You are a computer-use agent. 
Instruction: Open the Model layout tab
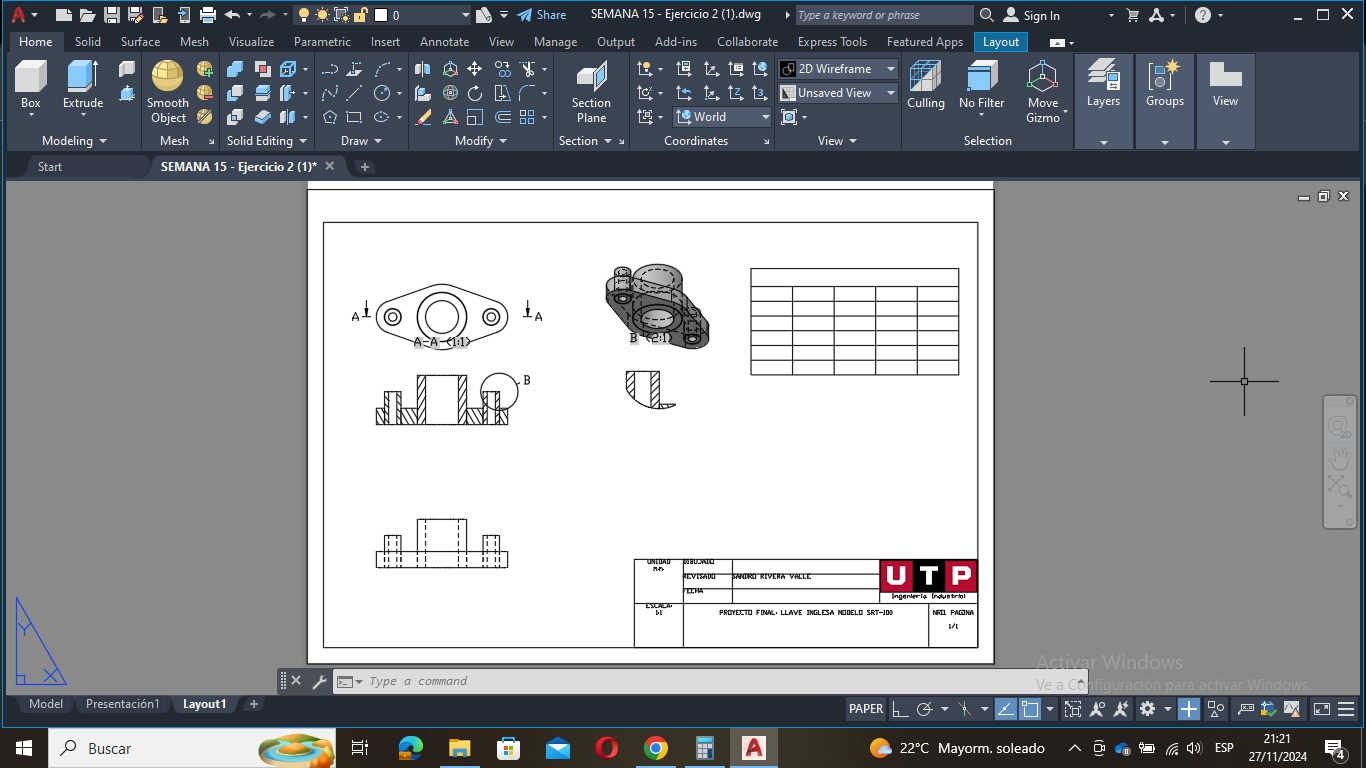click(x=46, y=704)
